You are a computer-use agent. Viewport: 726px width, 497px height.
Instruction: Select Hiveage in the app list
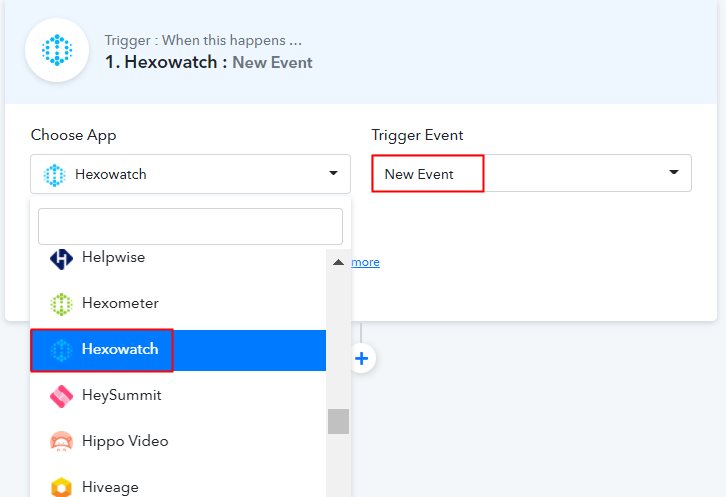[x=178, y=482]
